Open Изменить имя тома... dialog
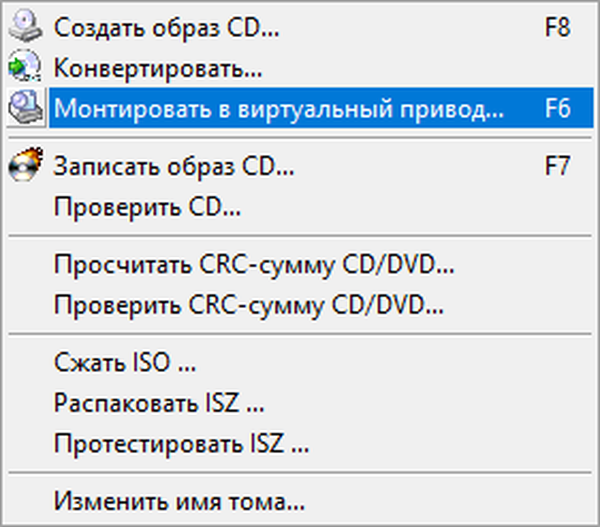 point(300,501)
